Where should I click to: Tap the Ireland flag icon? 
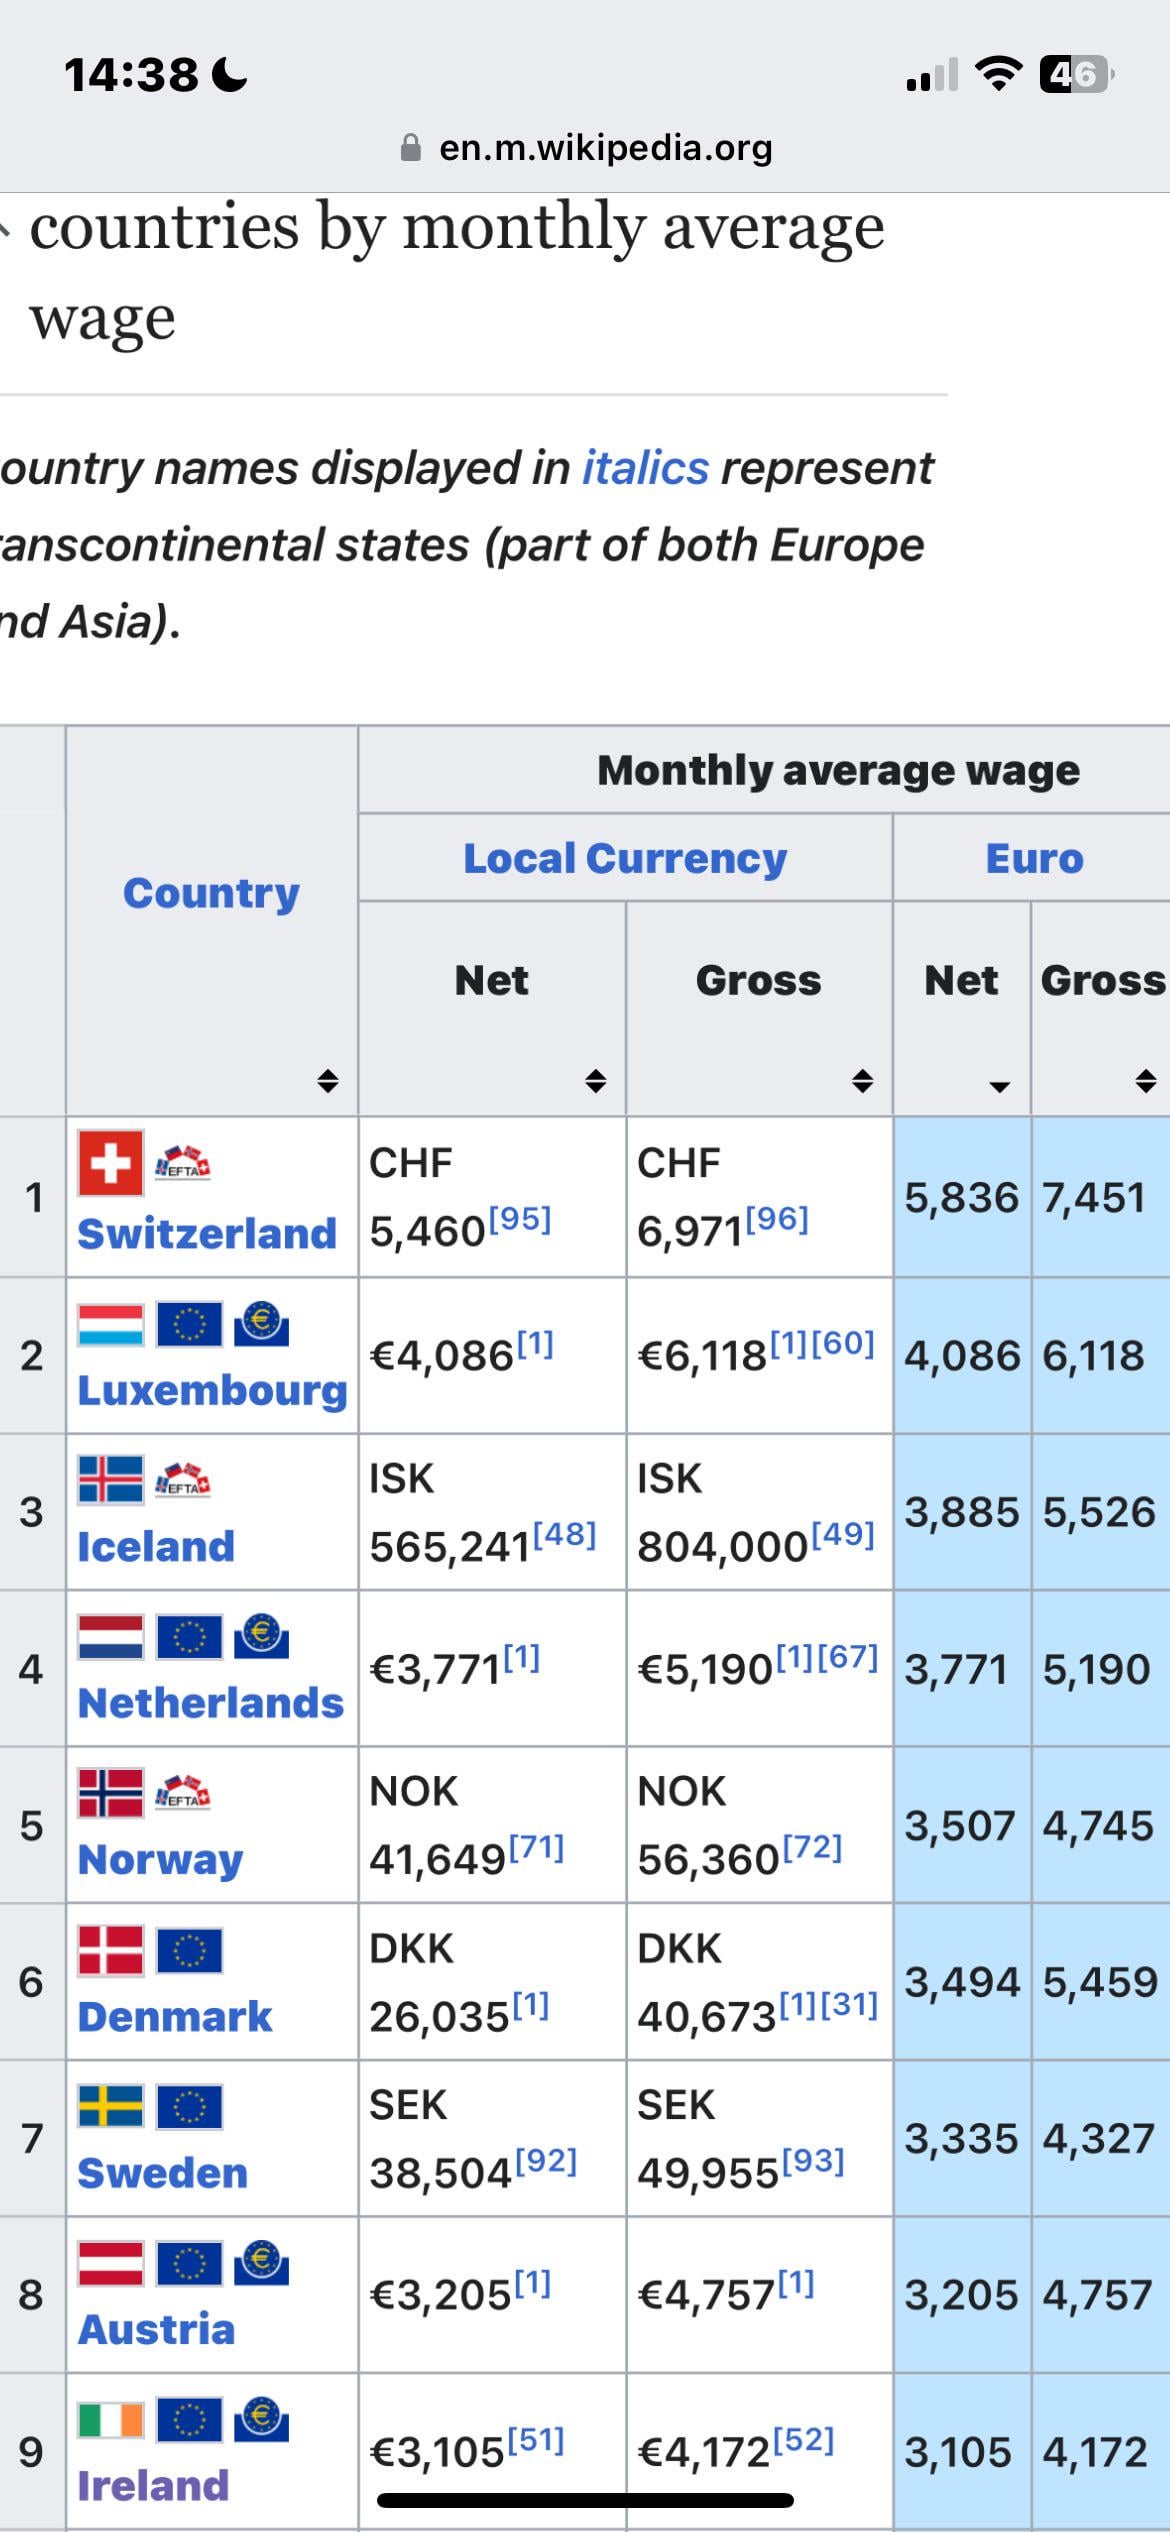click(110, 2420)
